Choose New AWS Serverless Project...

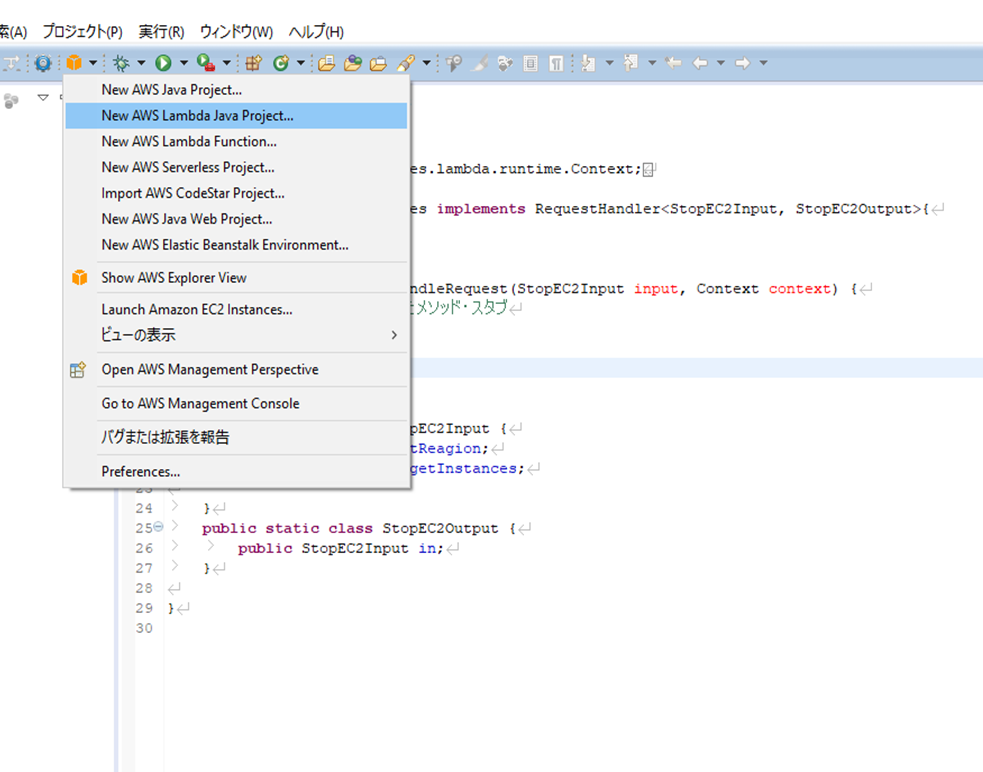236,167
